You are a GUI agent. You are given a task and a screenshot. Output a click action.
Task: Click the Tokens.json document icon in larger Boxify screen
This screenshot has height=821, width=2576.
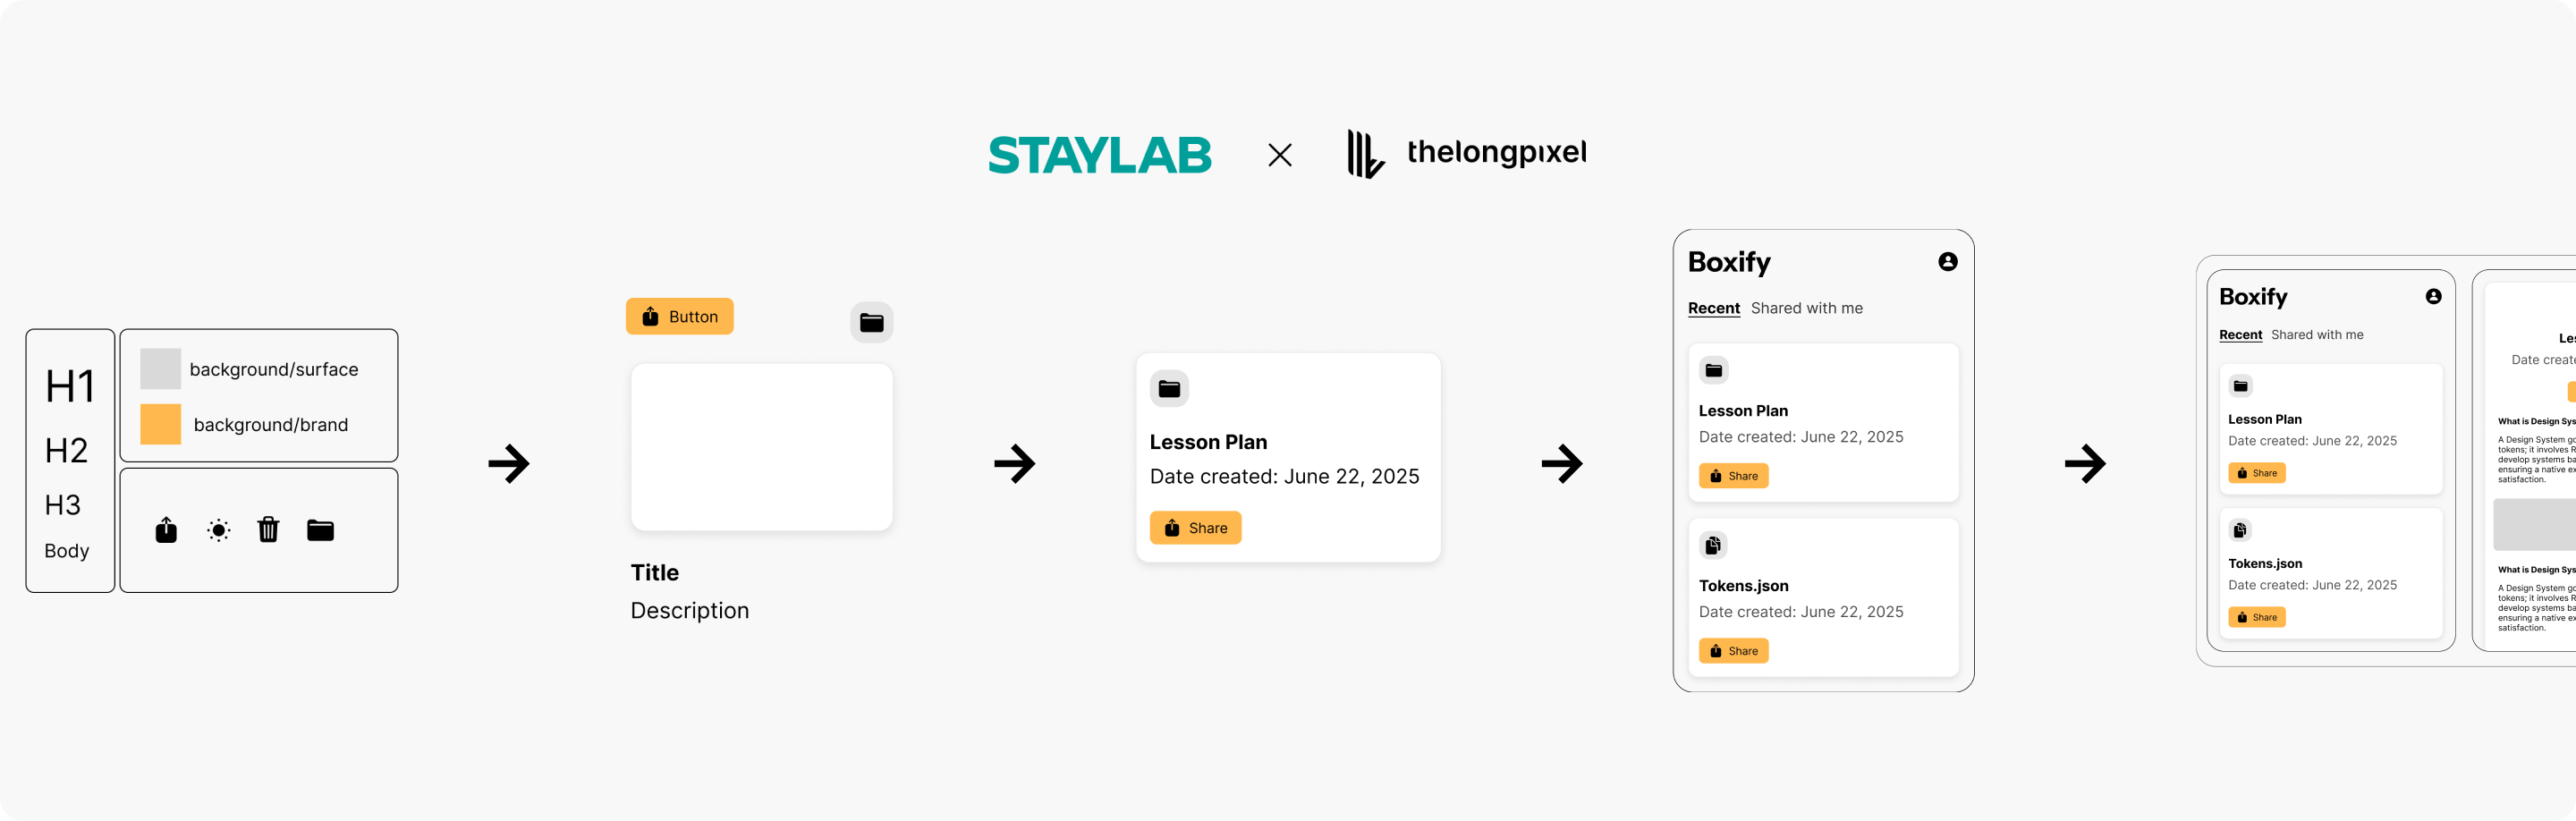coord(1713,545)
